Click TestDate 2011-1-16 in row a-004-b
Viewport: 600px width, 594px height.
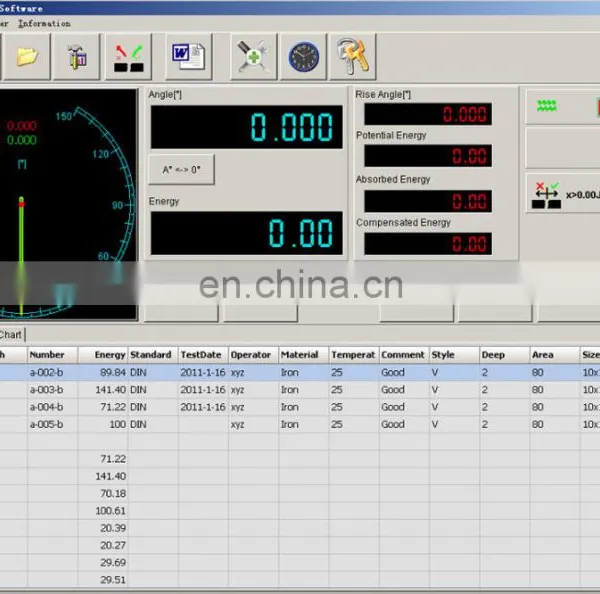click(203, 407)
